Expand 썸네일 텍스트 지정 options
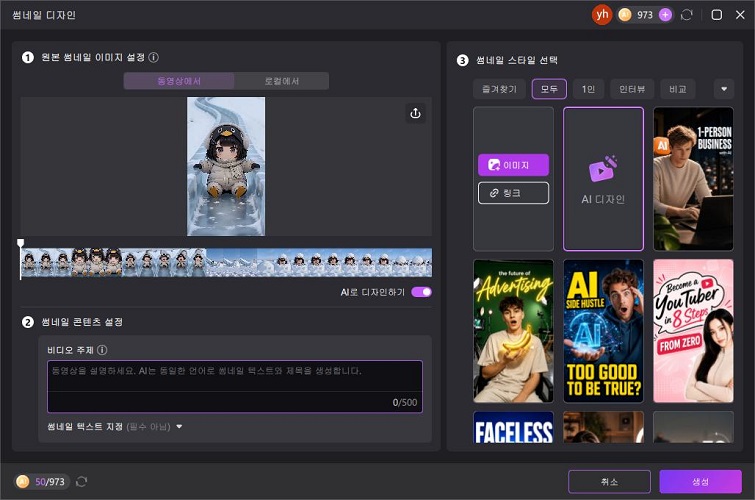The width and height of the screenshot is (755, 500). coord(179,427)
